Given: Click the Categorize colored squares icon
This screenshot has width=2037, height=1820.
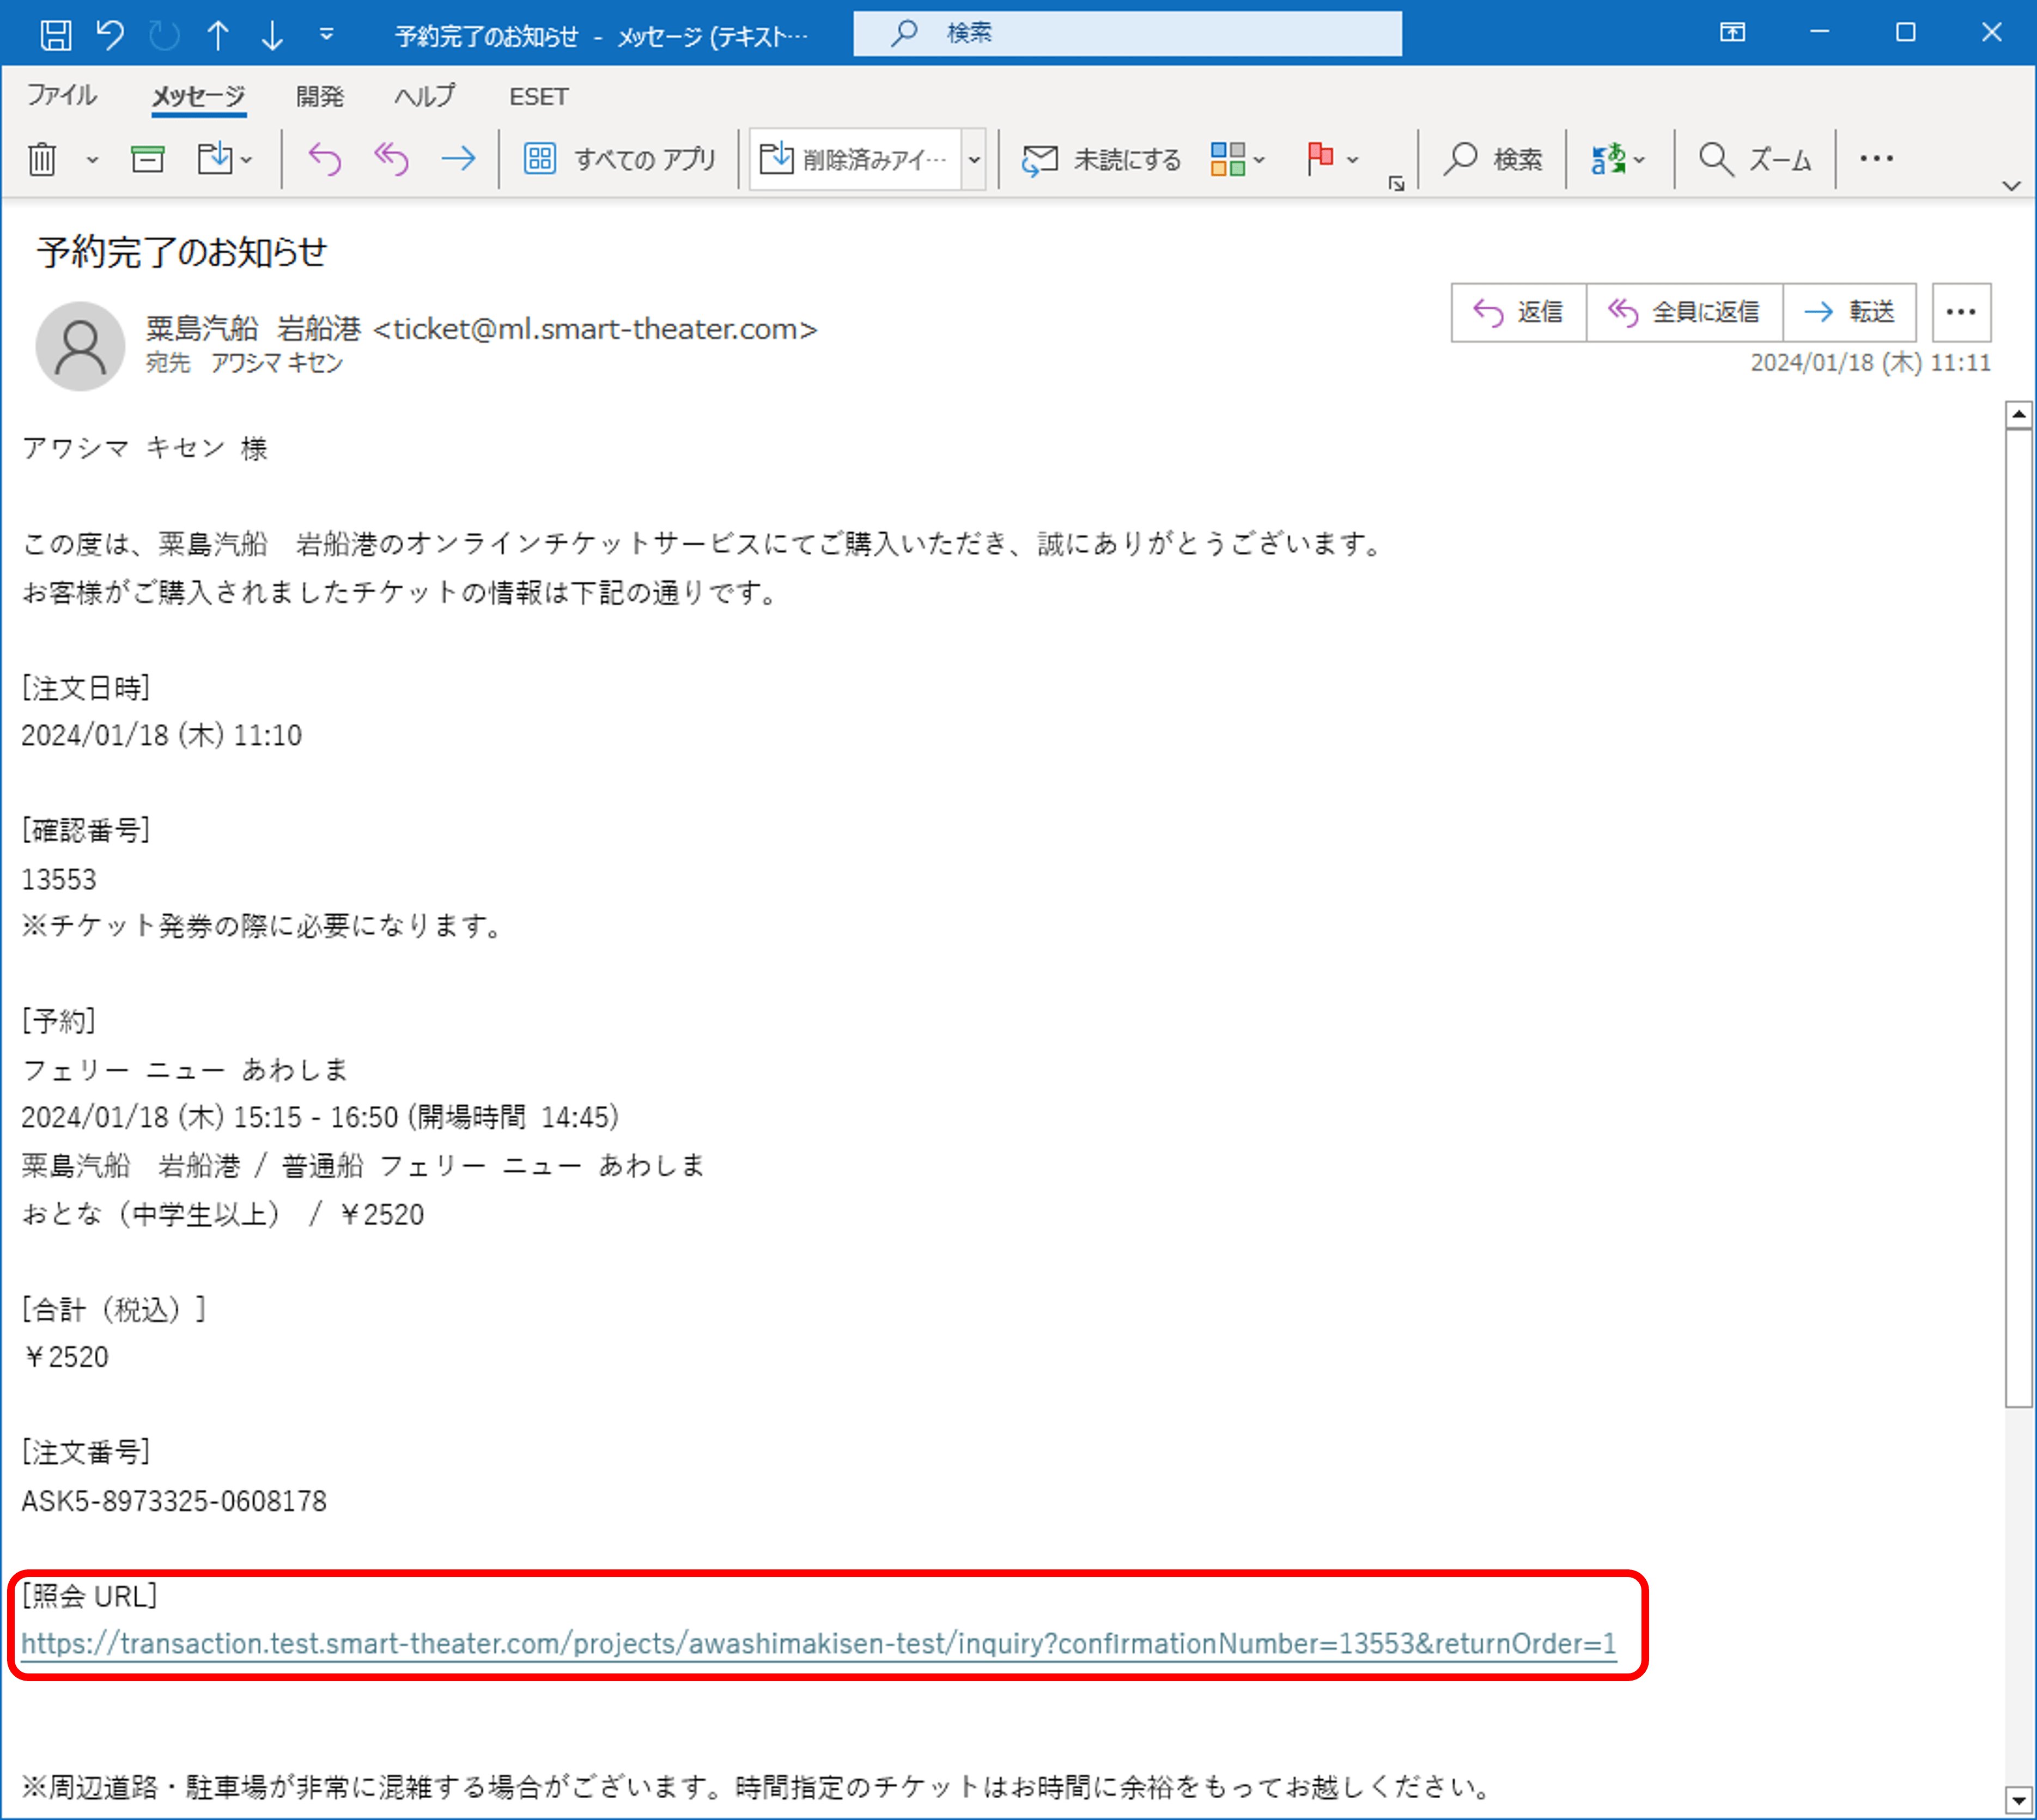Looking at the screenshot, I should point(1227,159).
